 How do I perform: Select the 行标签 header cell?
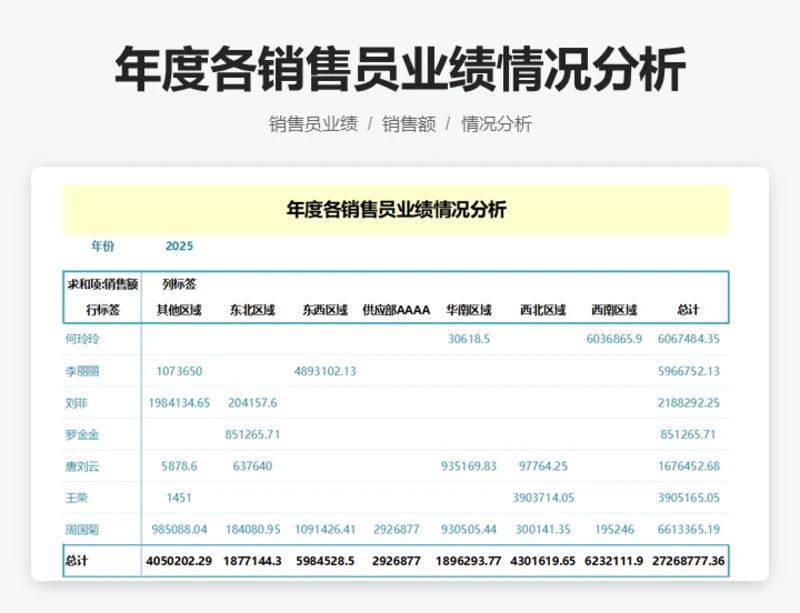103,310
